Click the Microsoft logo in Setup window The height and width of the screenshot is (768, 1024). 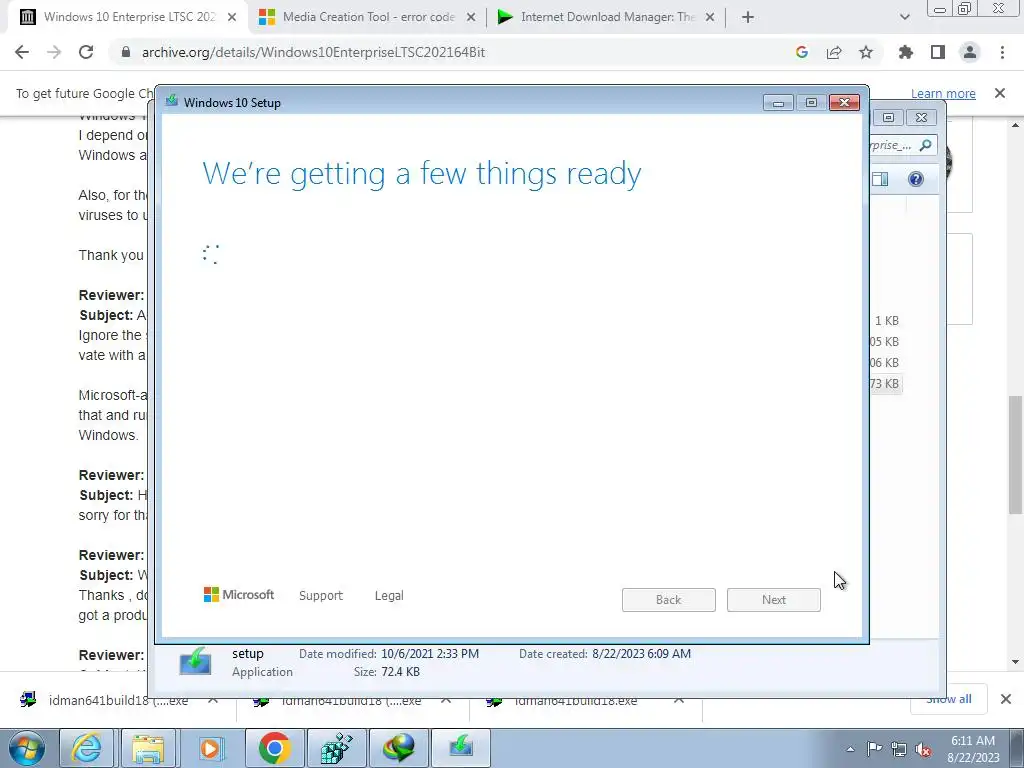point(239,594)
